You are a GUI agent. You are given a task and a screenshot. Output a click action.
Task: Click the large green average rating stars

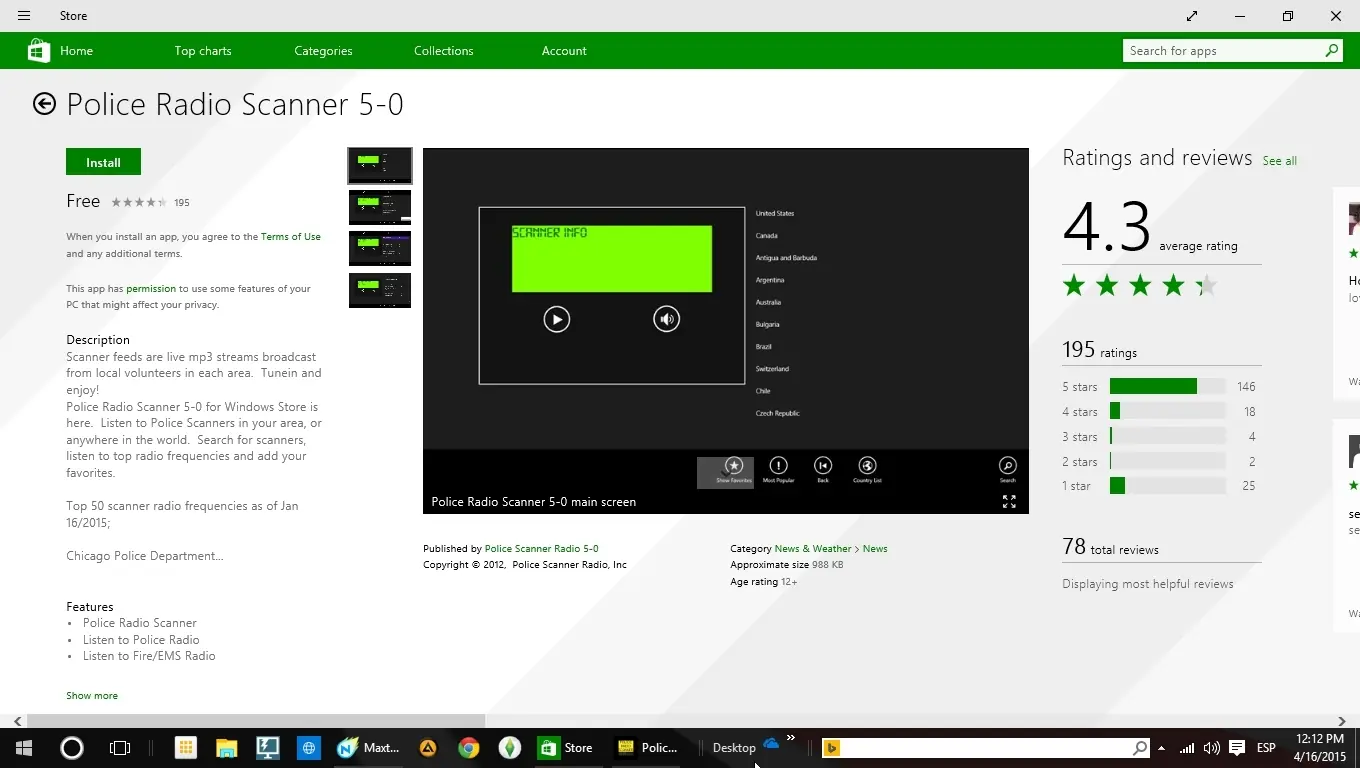coord(1141,286)
